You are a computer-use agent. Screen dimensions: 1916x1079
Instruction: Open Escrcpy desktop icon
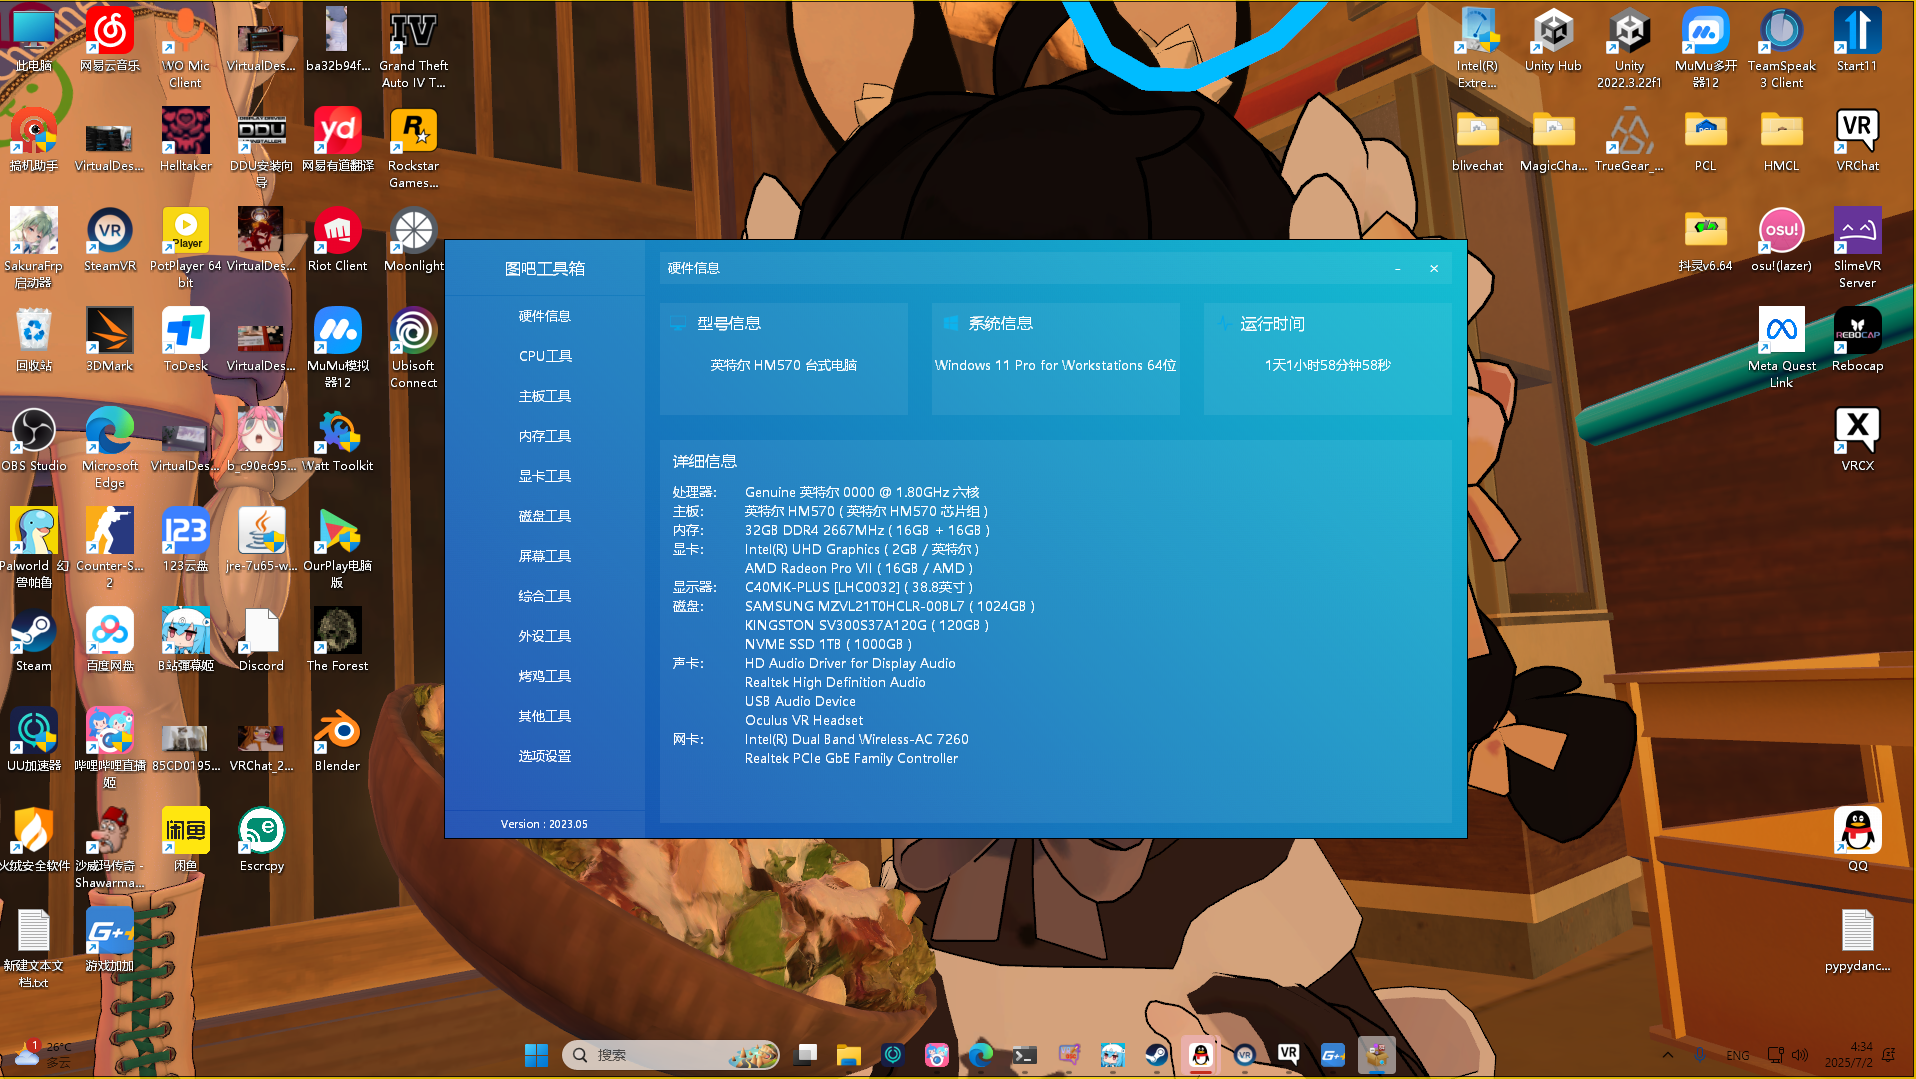point(261,840)
